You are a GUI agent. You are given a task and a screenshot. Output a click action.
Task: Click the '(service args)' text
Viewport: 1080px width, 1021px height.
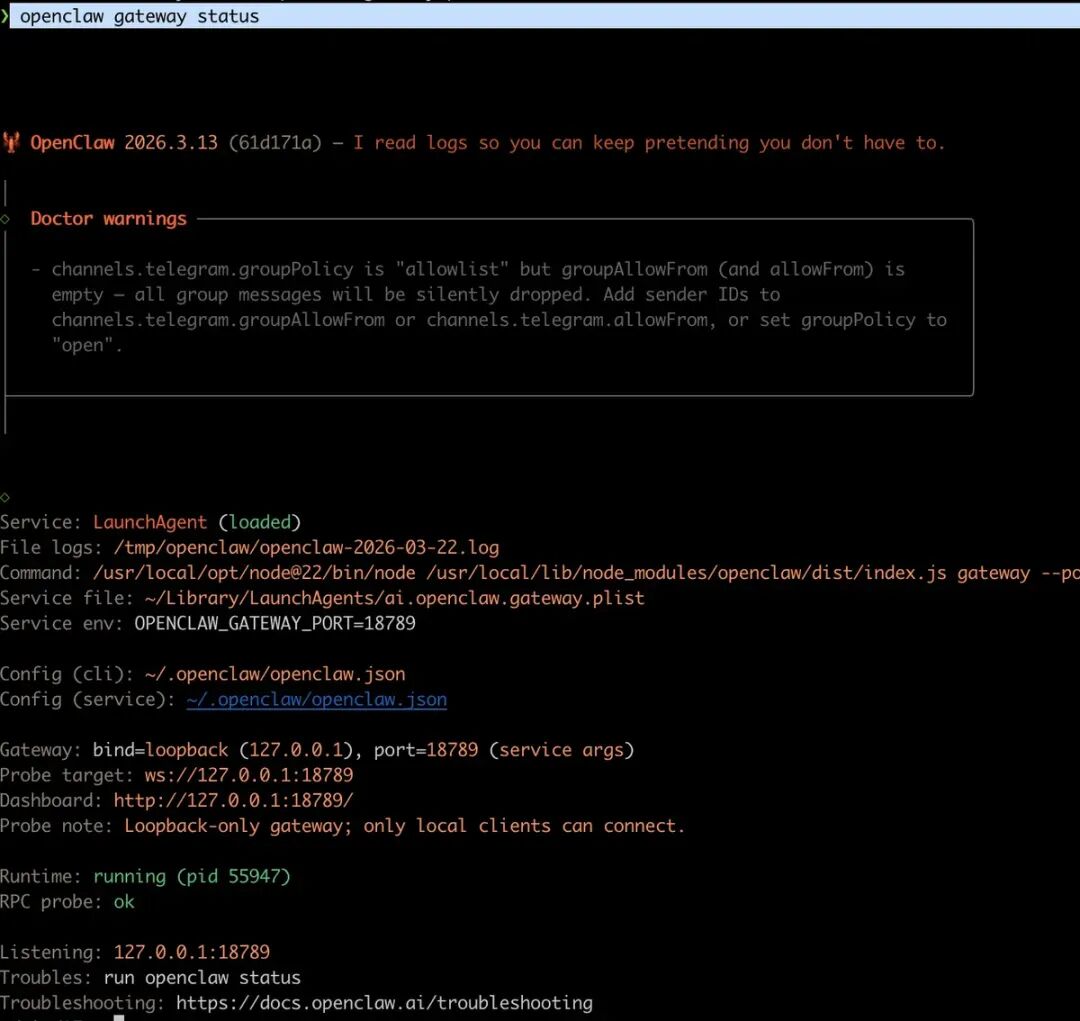(x=561, y=750)
